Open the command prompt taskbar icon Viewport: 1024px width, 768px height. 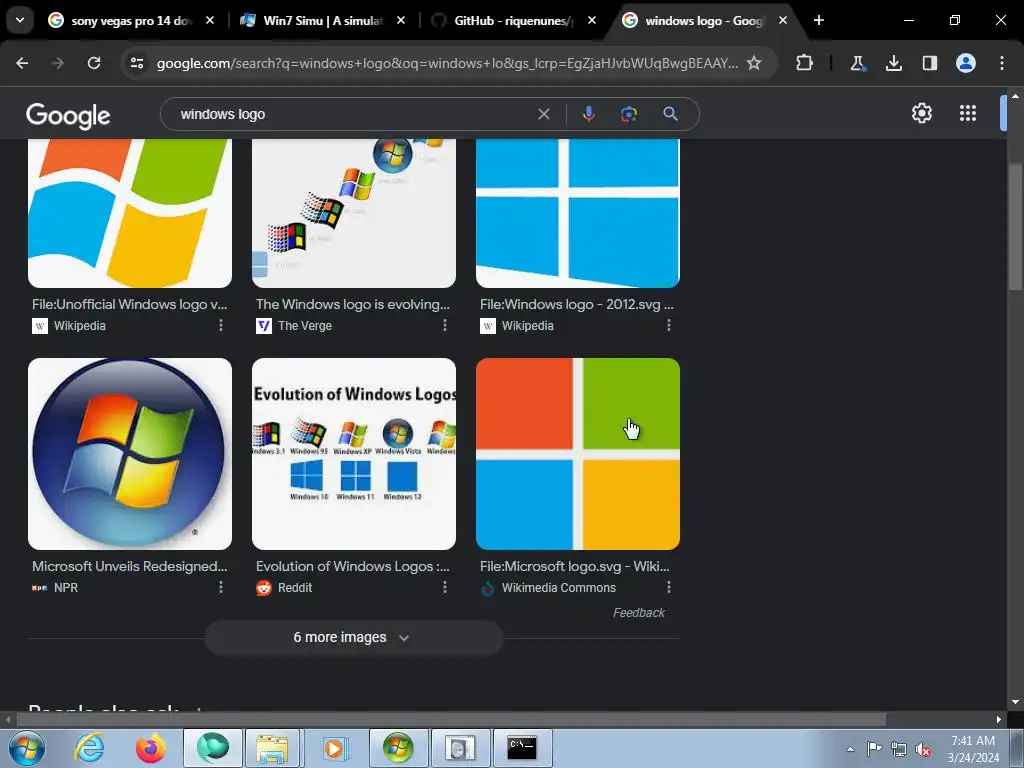[x=522, y=748]
